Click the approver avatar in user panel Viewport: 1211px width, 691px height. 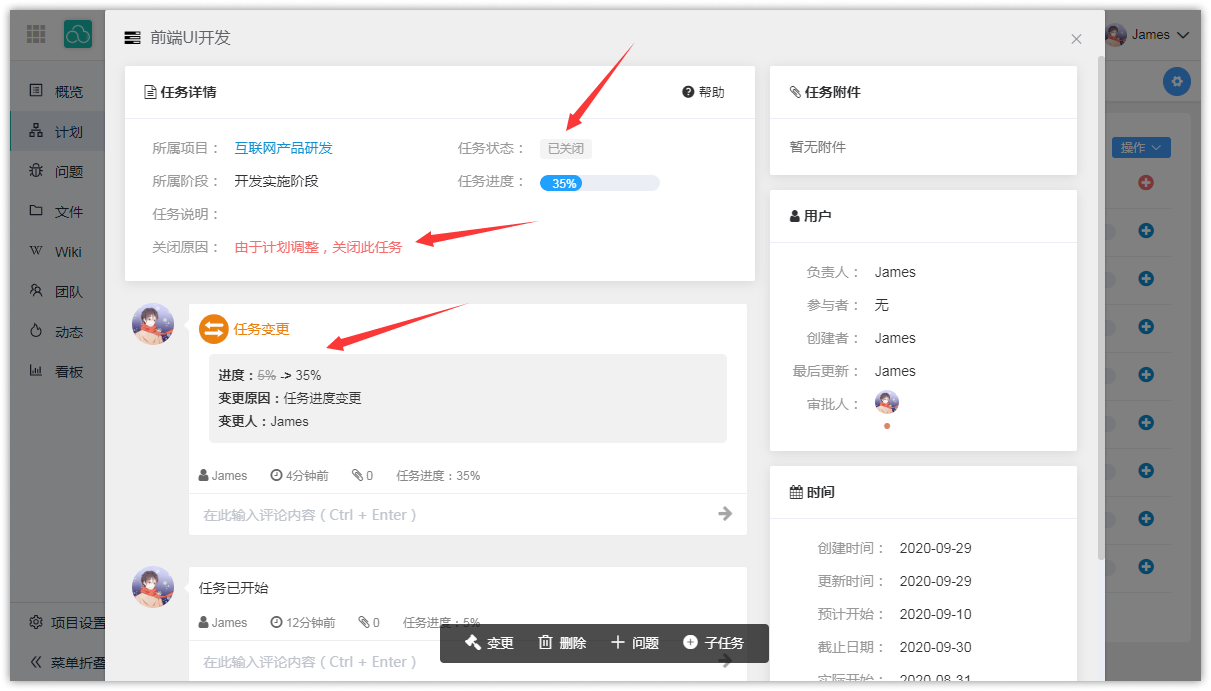tap(886, 402)
